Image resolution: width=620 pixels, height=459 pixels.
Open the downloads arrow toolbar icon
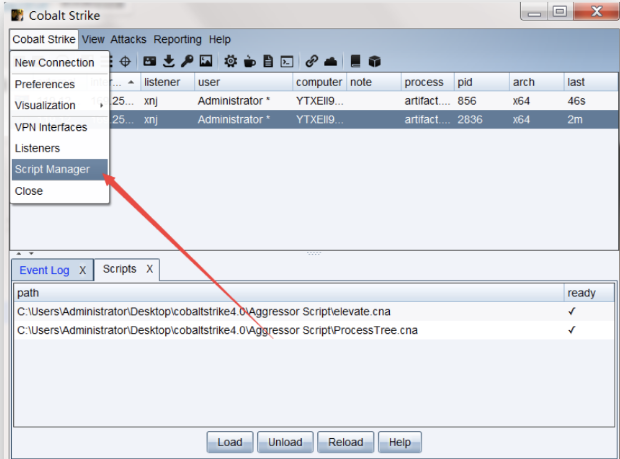click(x=169, y=61)
